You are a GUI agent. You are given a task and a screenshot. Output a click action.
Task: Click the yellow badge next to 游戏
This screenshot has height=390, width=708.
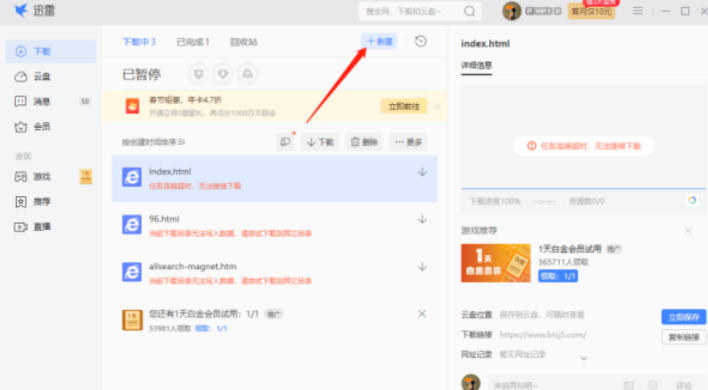pos(86,176)
